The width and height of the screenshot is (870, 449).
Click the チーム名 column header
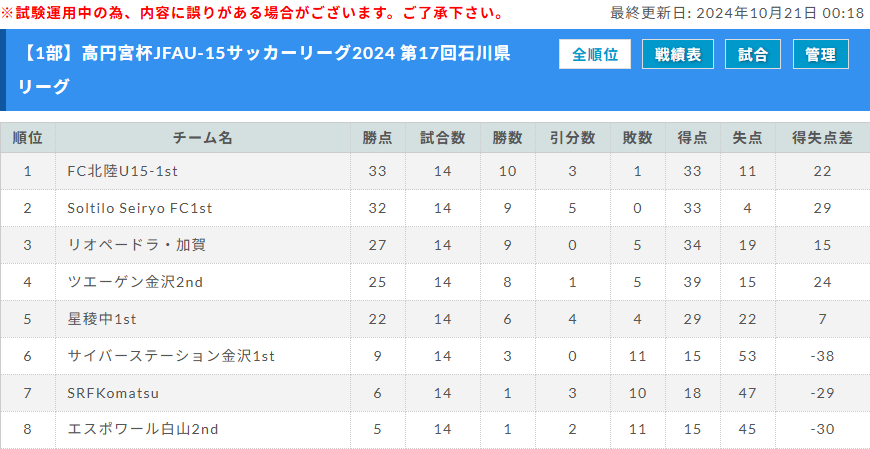pyautogui.click(x=203, y=138)
